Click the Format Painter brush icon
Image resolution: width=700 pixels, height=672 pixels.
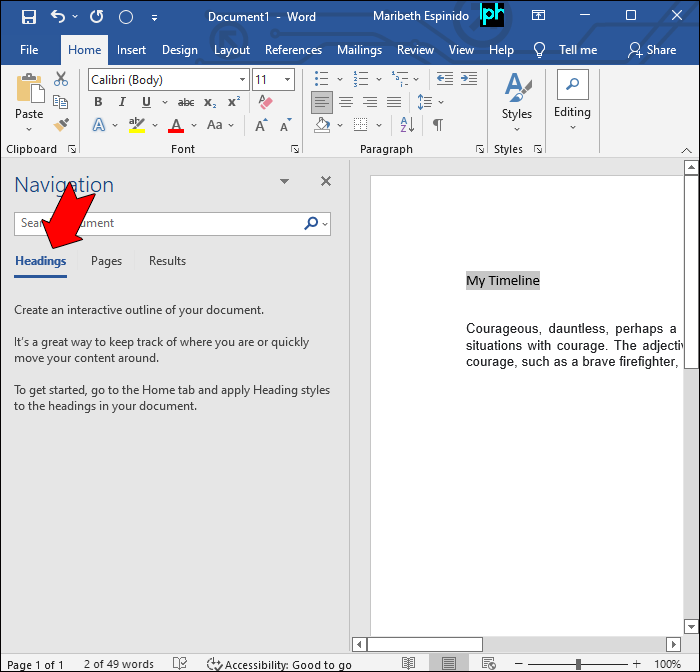61,125
